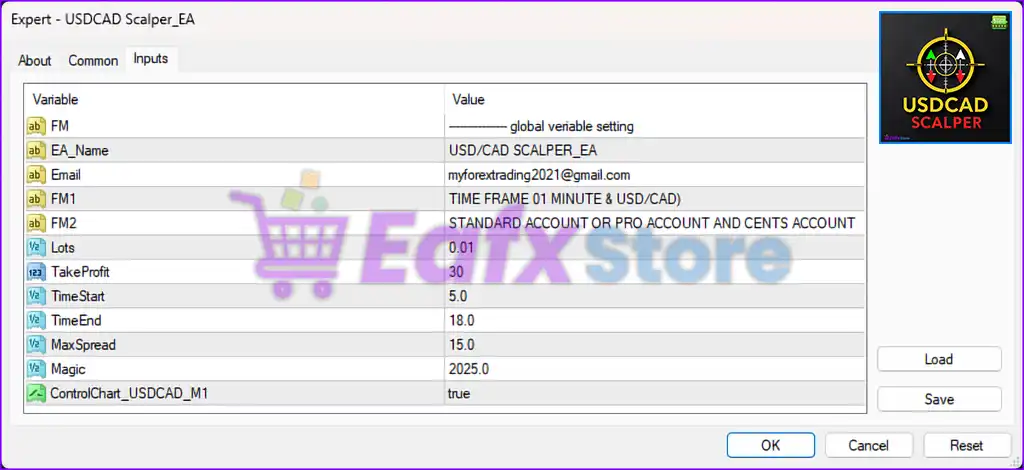Load a saved input preset
The image size is (1024, 470).
click(x=939, y=359)
